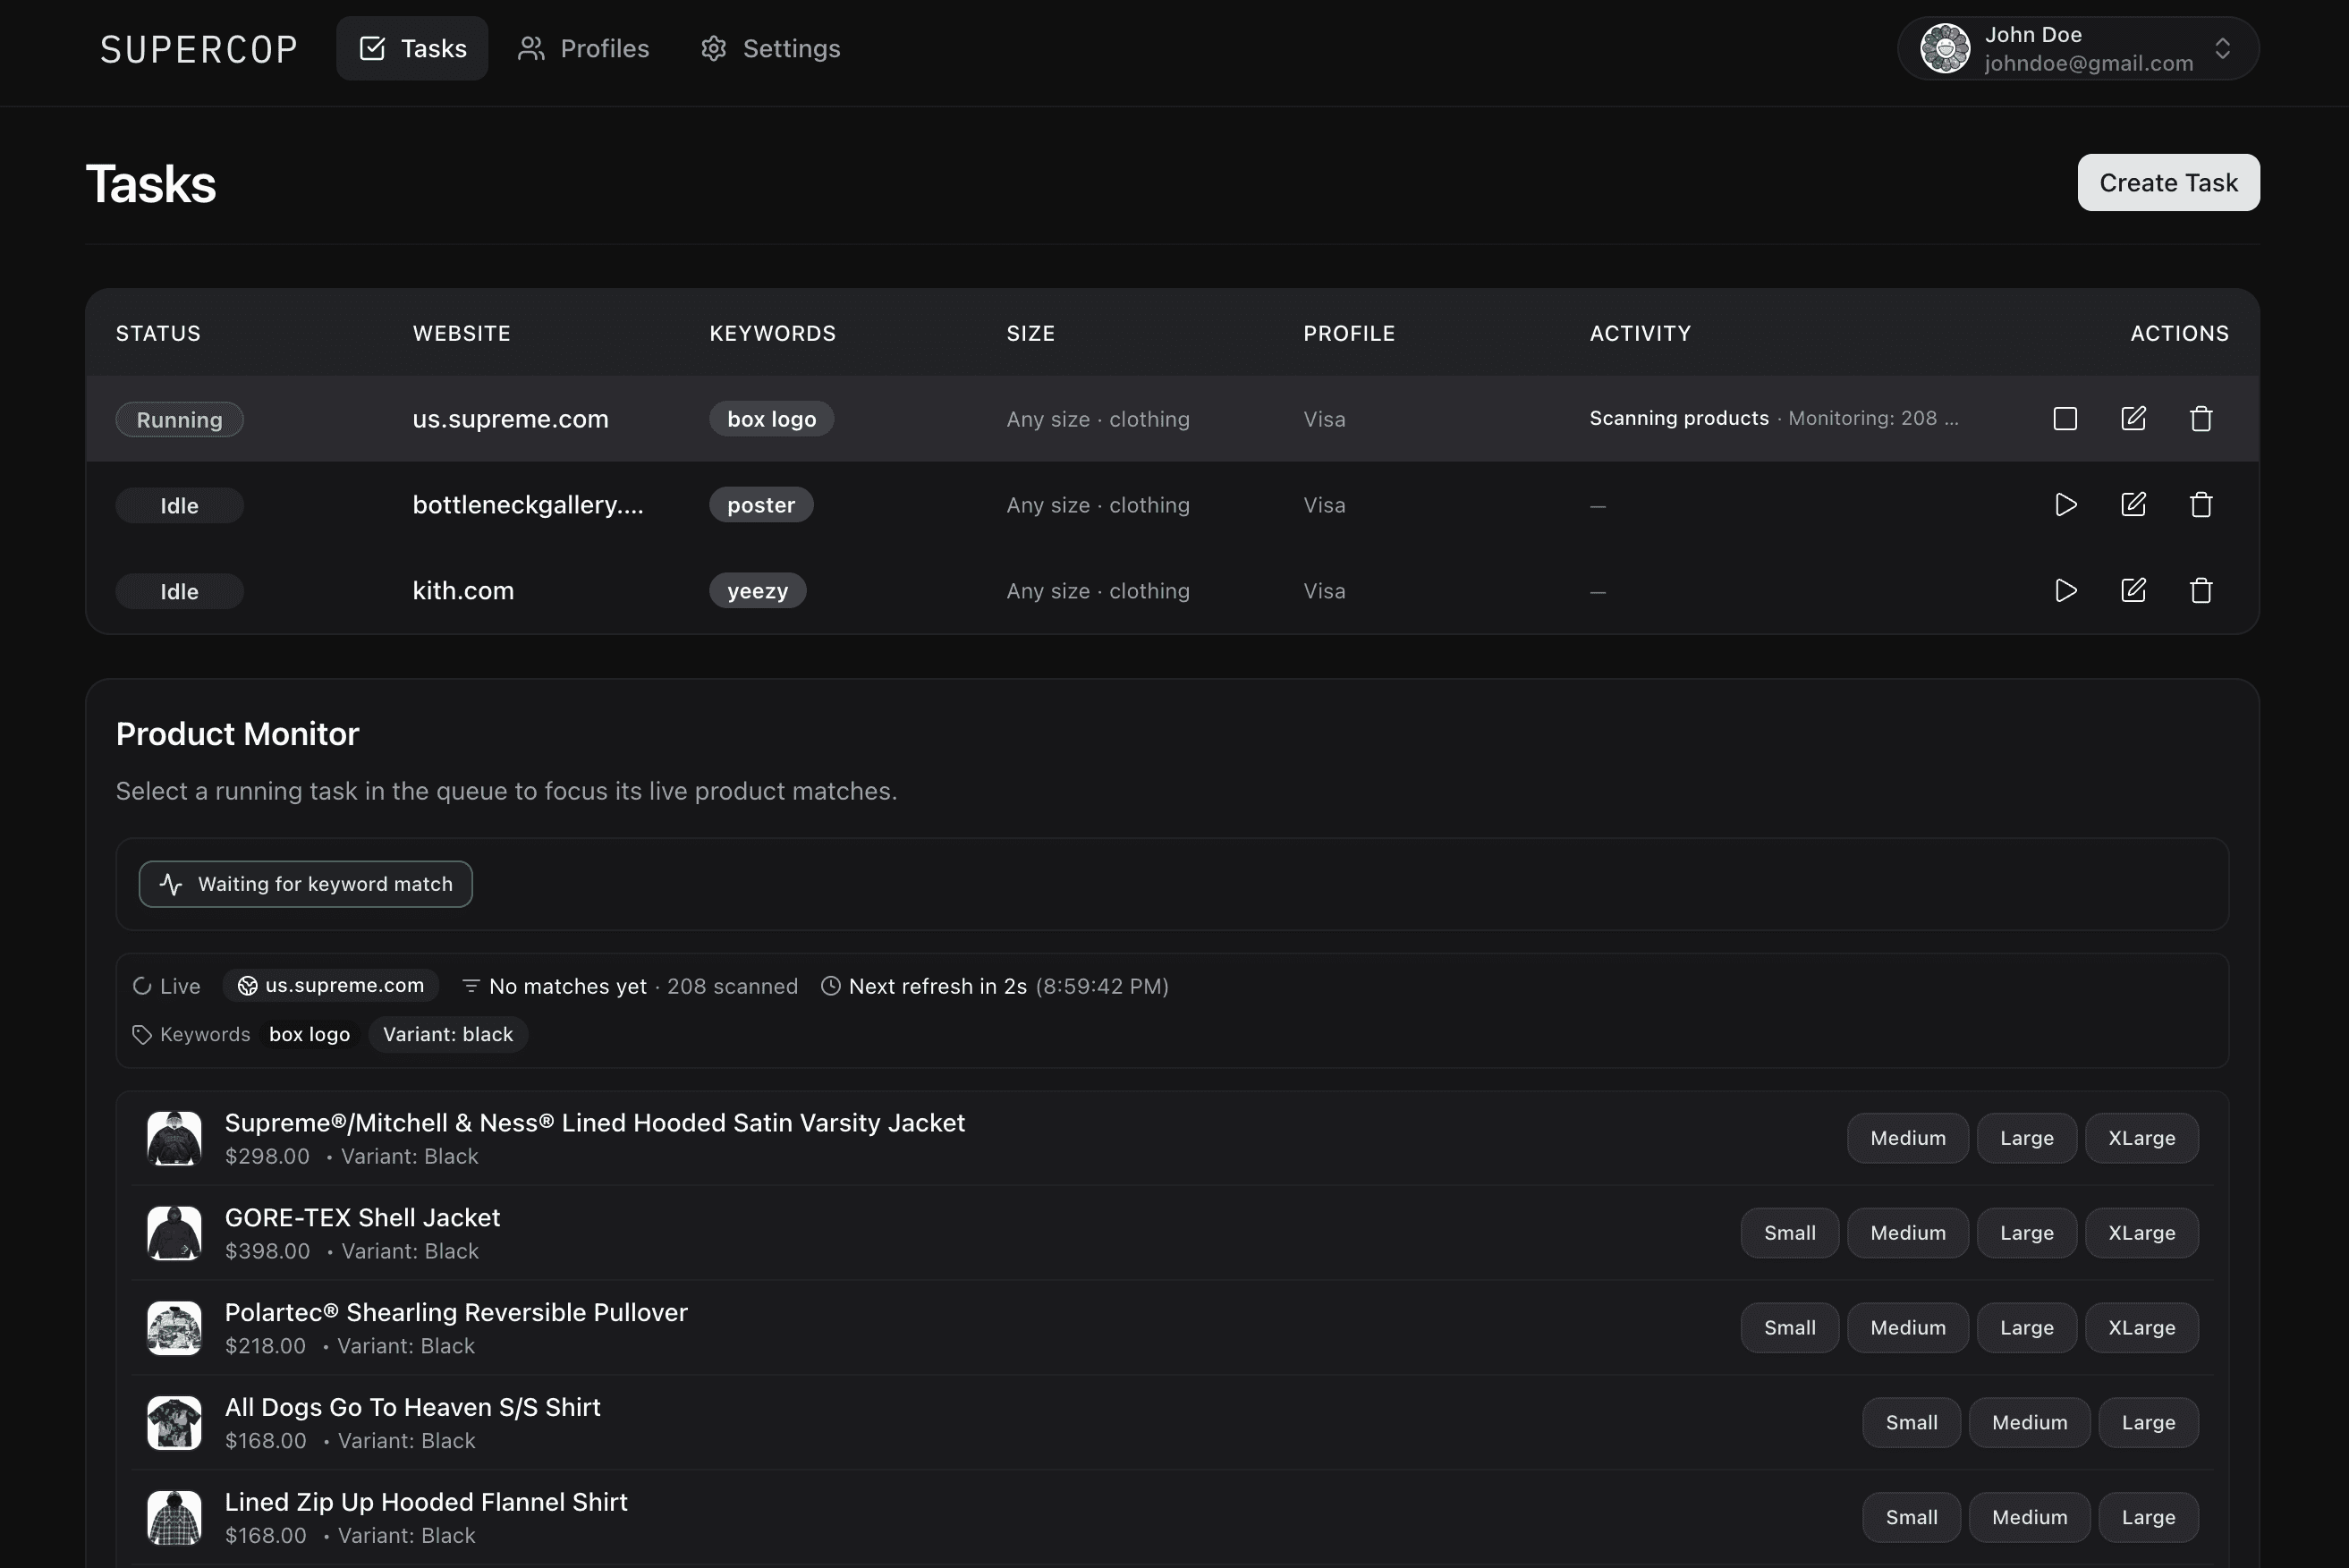
Task: Click the Create Task button
Action: [x=2168, y=182]
